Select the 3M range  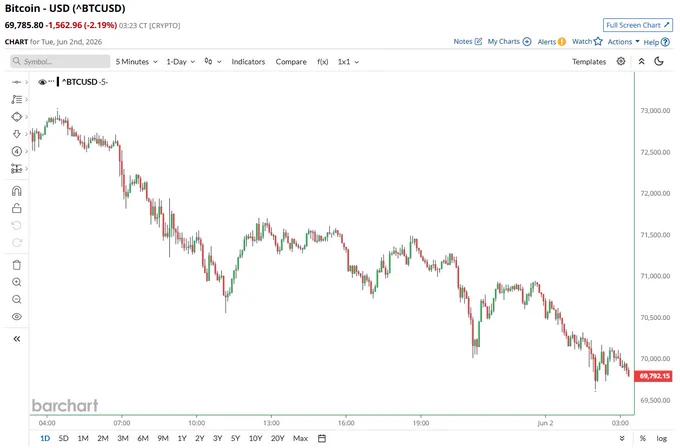123,438
